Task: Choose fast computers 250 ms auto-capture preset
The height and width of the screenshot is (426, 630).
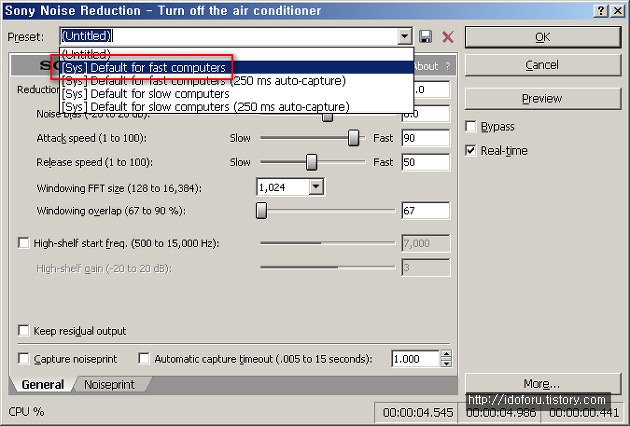Action: pyautogui.click(x=237, y=81)
